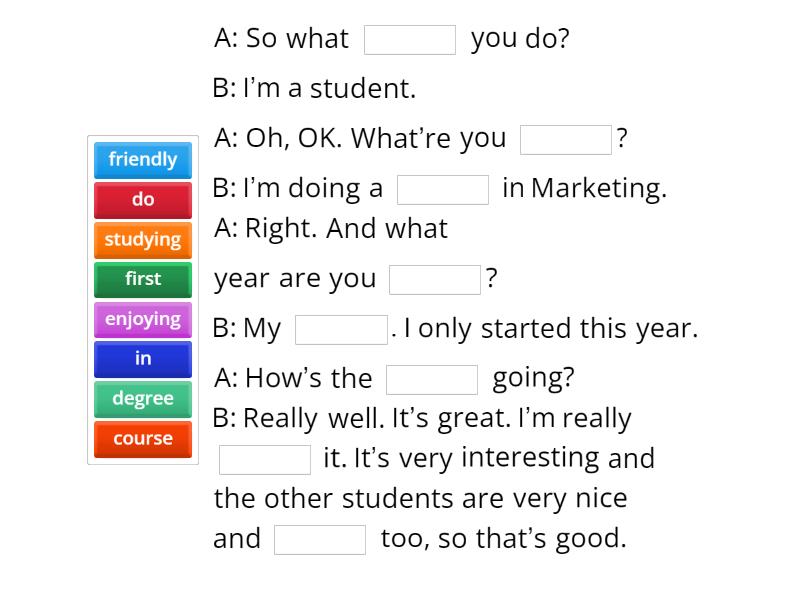Select the word tile 'in'
Viewport: 800px width, 600px height.
pos(142,359)
